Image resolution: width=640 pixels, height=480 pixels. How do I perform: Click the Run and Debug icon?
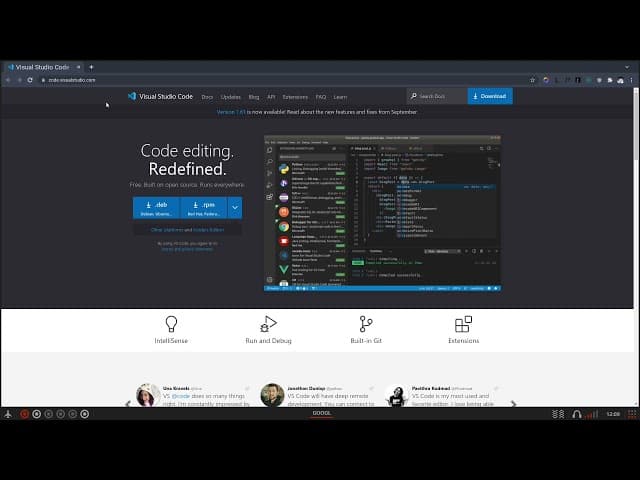[x=268, y=324]
